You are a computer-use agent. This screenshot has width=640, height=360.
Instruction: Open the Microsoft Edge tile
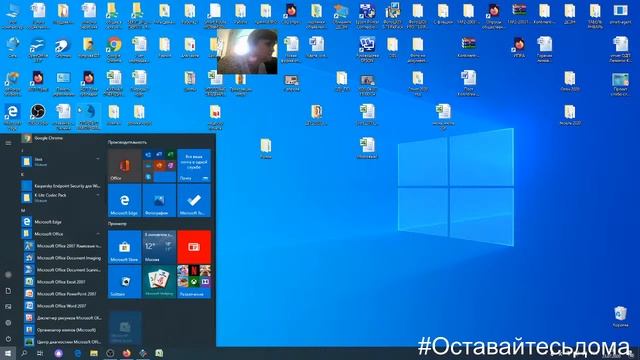[124, 200]
